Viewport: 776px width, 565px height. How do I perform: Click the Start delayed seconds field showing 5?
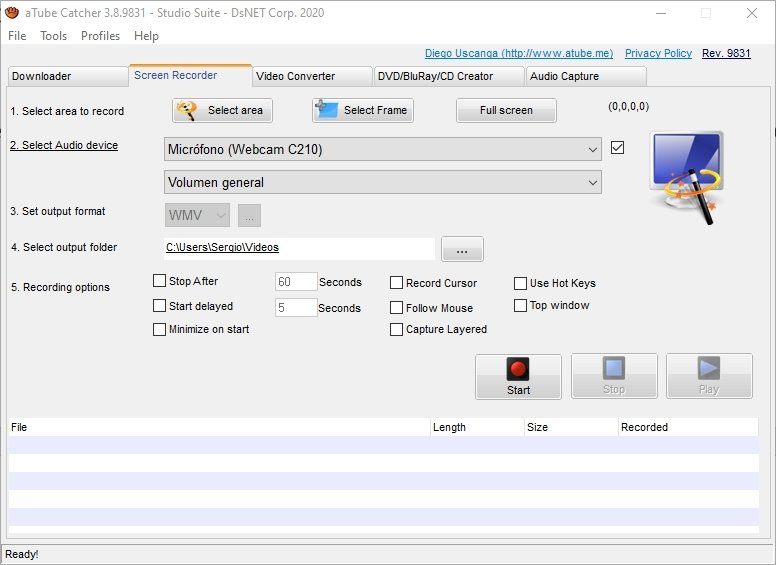click(296, 307)
